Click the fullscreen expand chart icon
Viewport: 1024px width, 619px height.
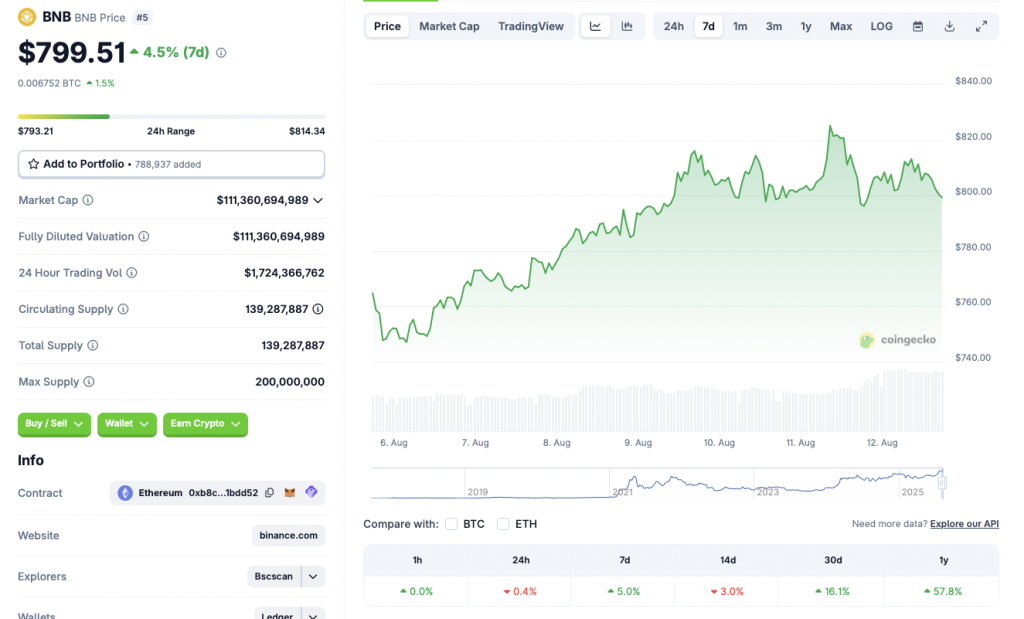tap(982, 26)
